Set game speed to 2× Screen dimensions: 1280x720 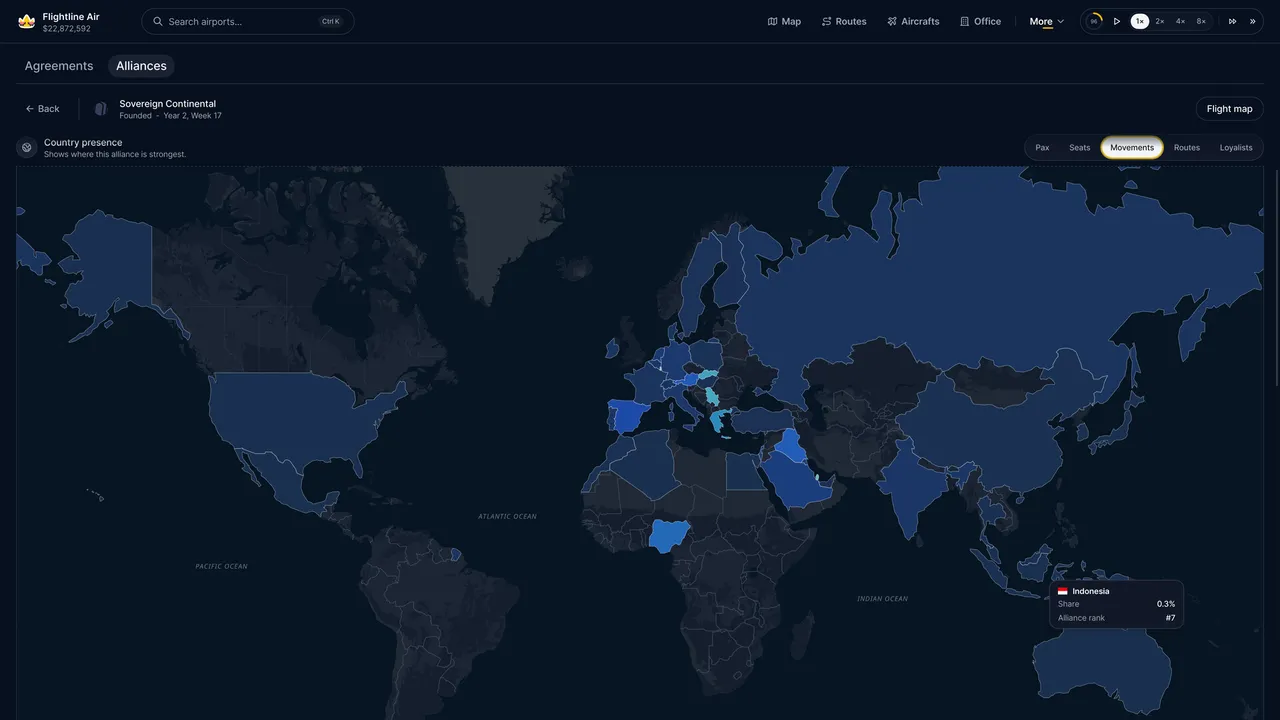(x=1160, y=21)
